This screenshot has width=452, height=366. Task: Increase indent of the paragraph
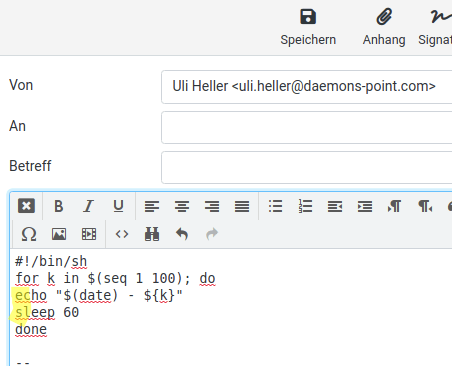point(365,206)
